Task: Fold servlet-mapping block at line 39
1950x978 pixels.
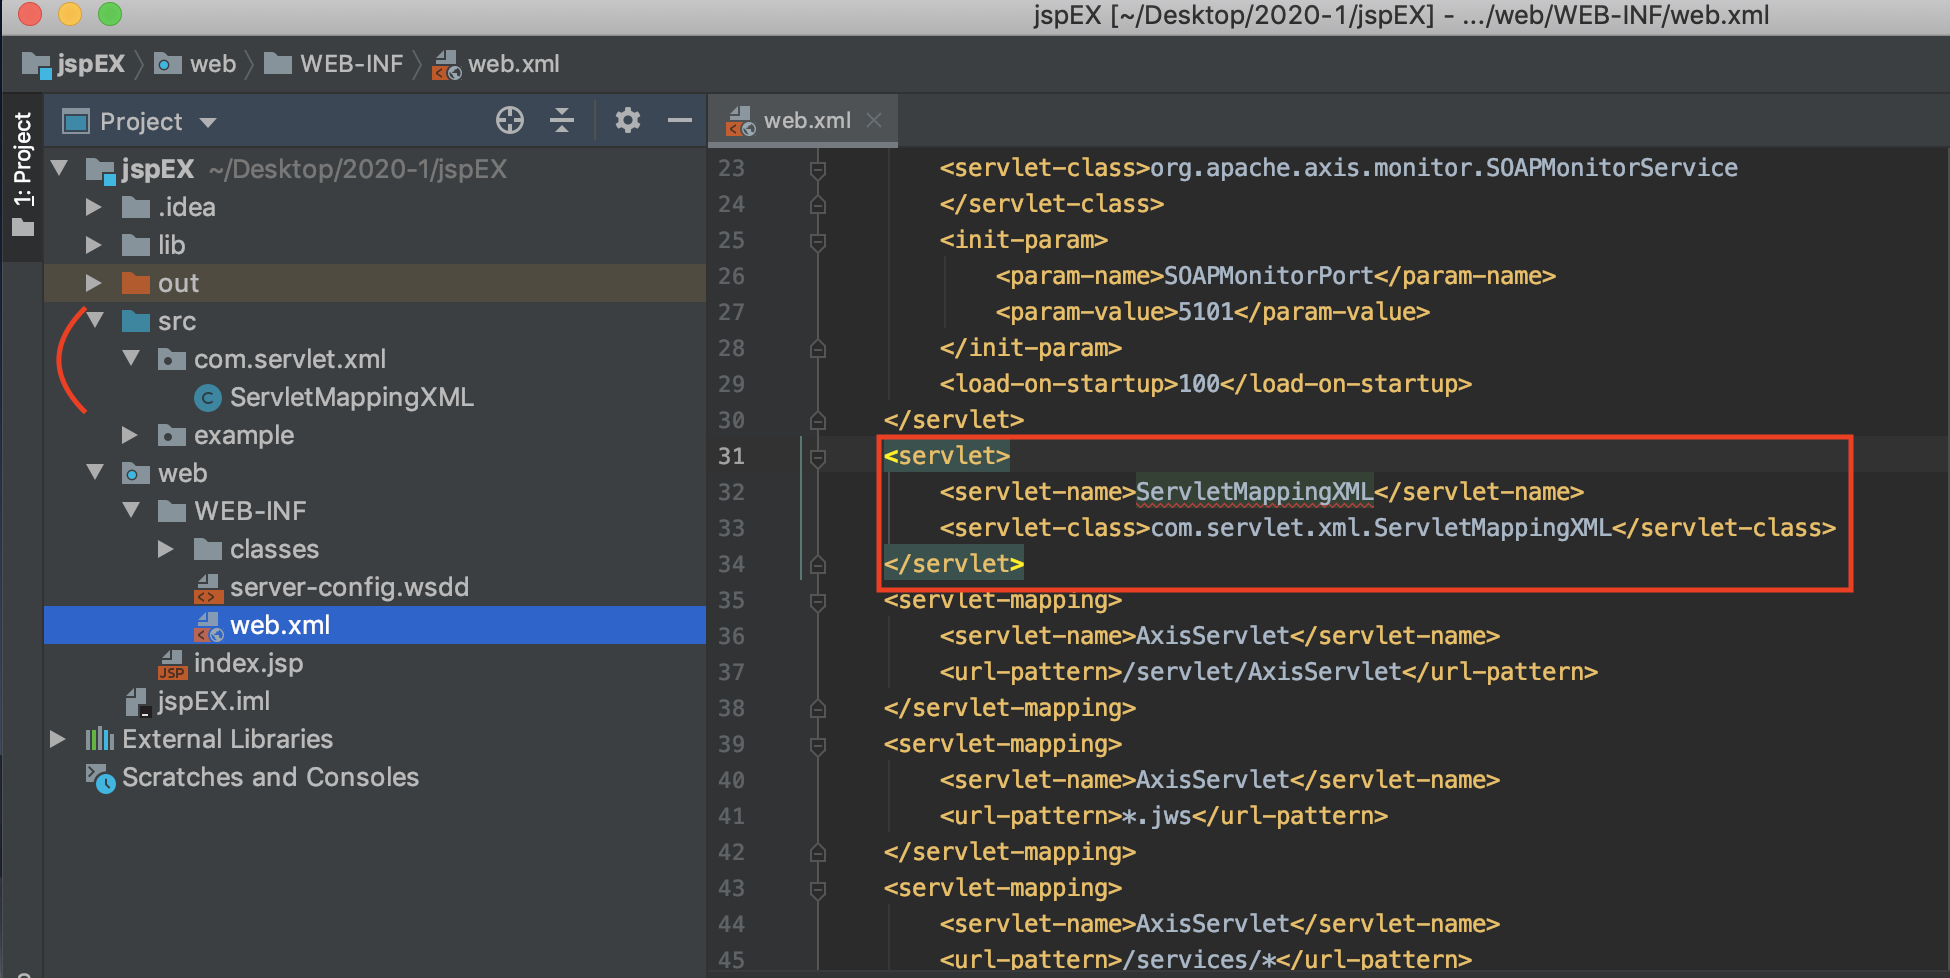Action: (817, 745)
